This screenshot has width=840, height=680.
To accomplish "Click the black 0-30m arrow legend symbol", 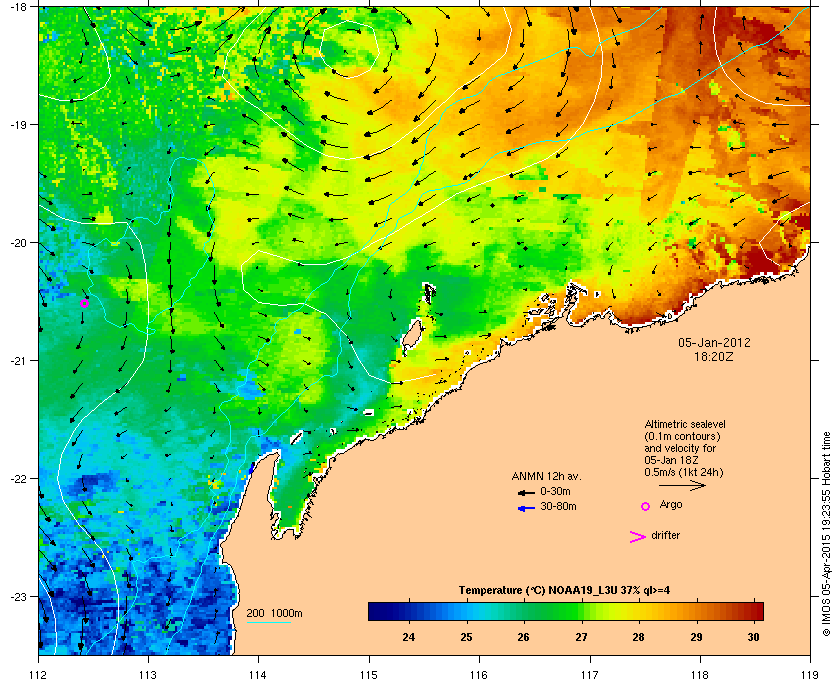I will pos(526,492).
